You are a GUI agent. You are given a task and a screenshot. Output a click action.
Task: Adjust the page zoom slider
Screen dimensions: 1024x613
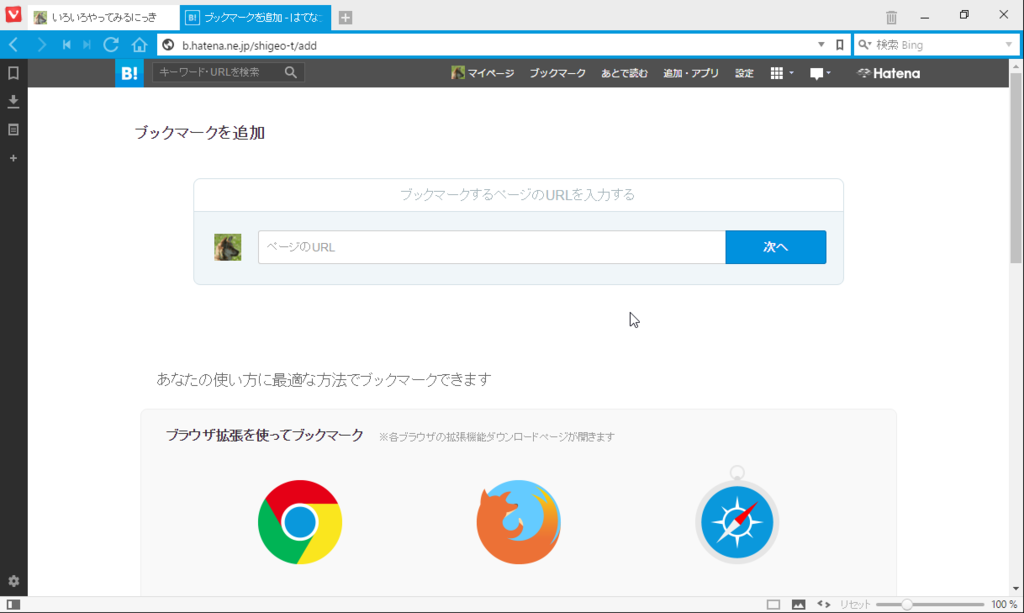930,605
